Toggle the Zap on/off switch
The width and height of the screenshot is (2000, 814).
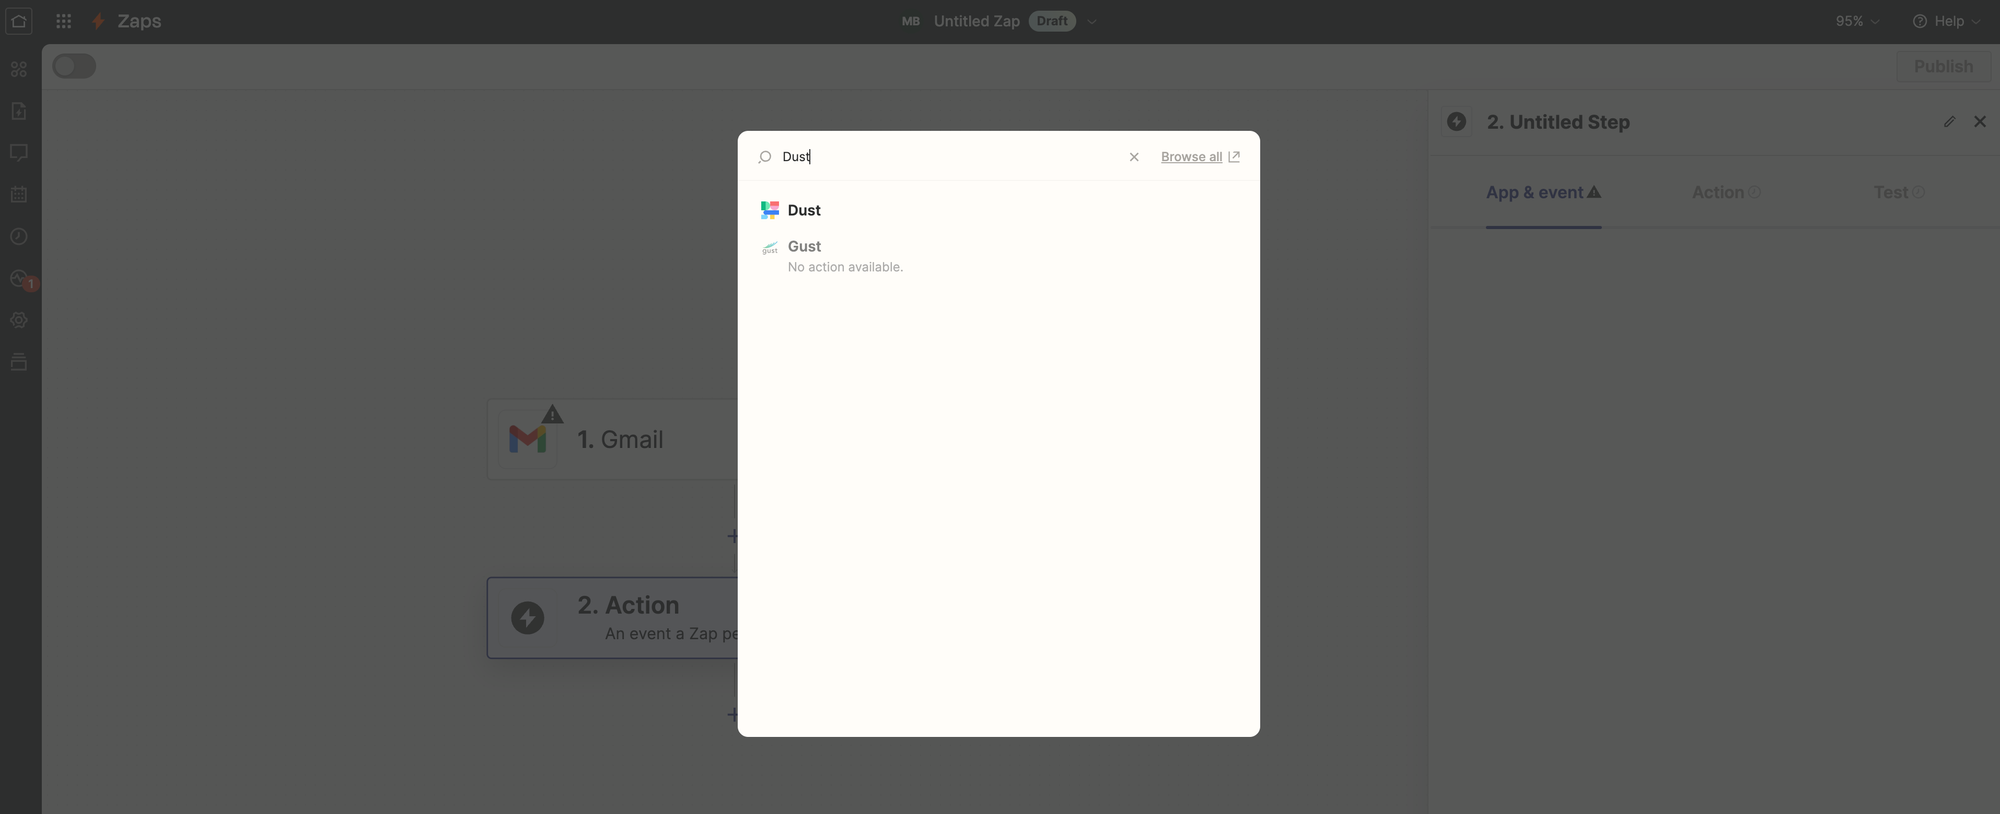[x=74, y=66]
